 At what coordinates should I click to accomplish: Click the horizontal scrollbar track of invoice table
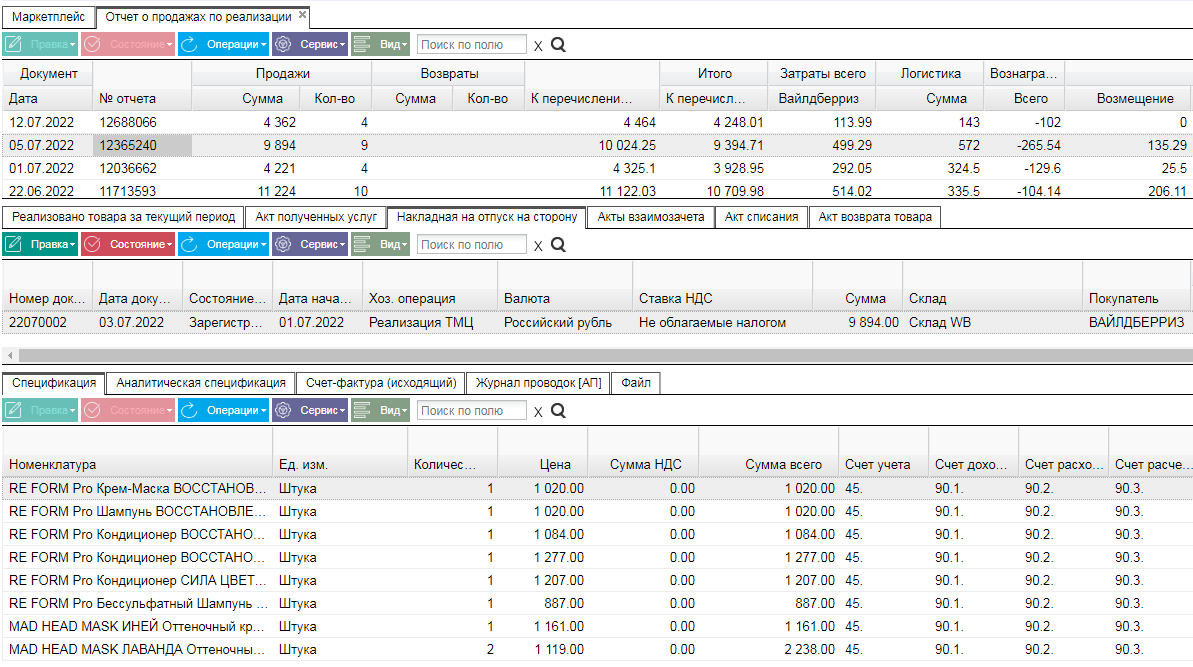605,355
